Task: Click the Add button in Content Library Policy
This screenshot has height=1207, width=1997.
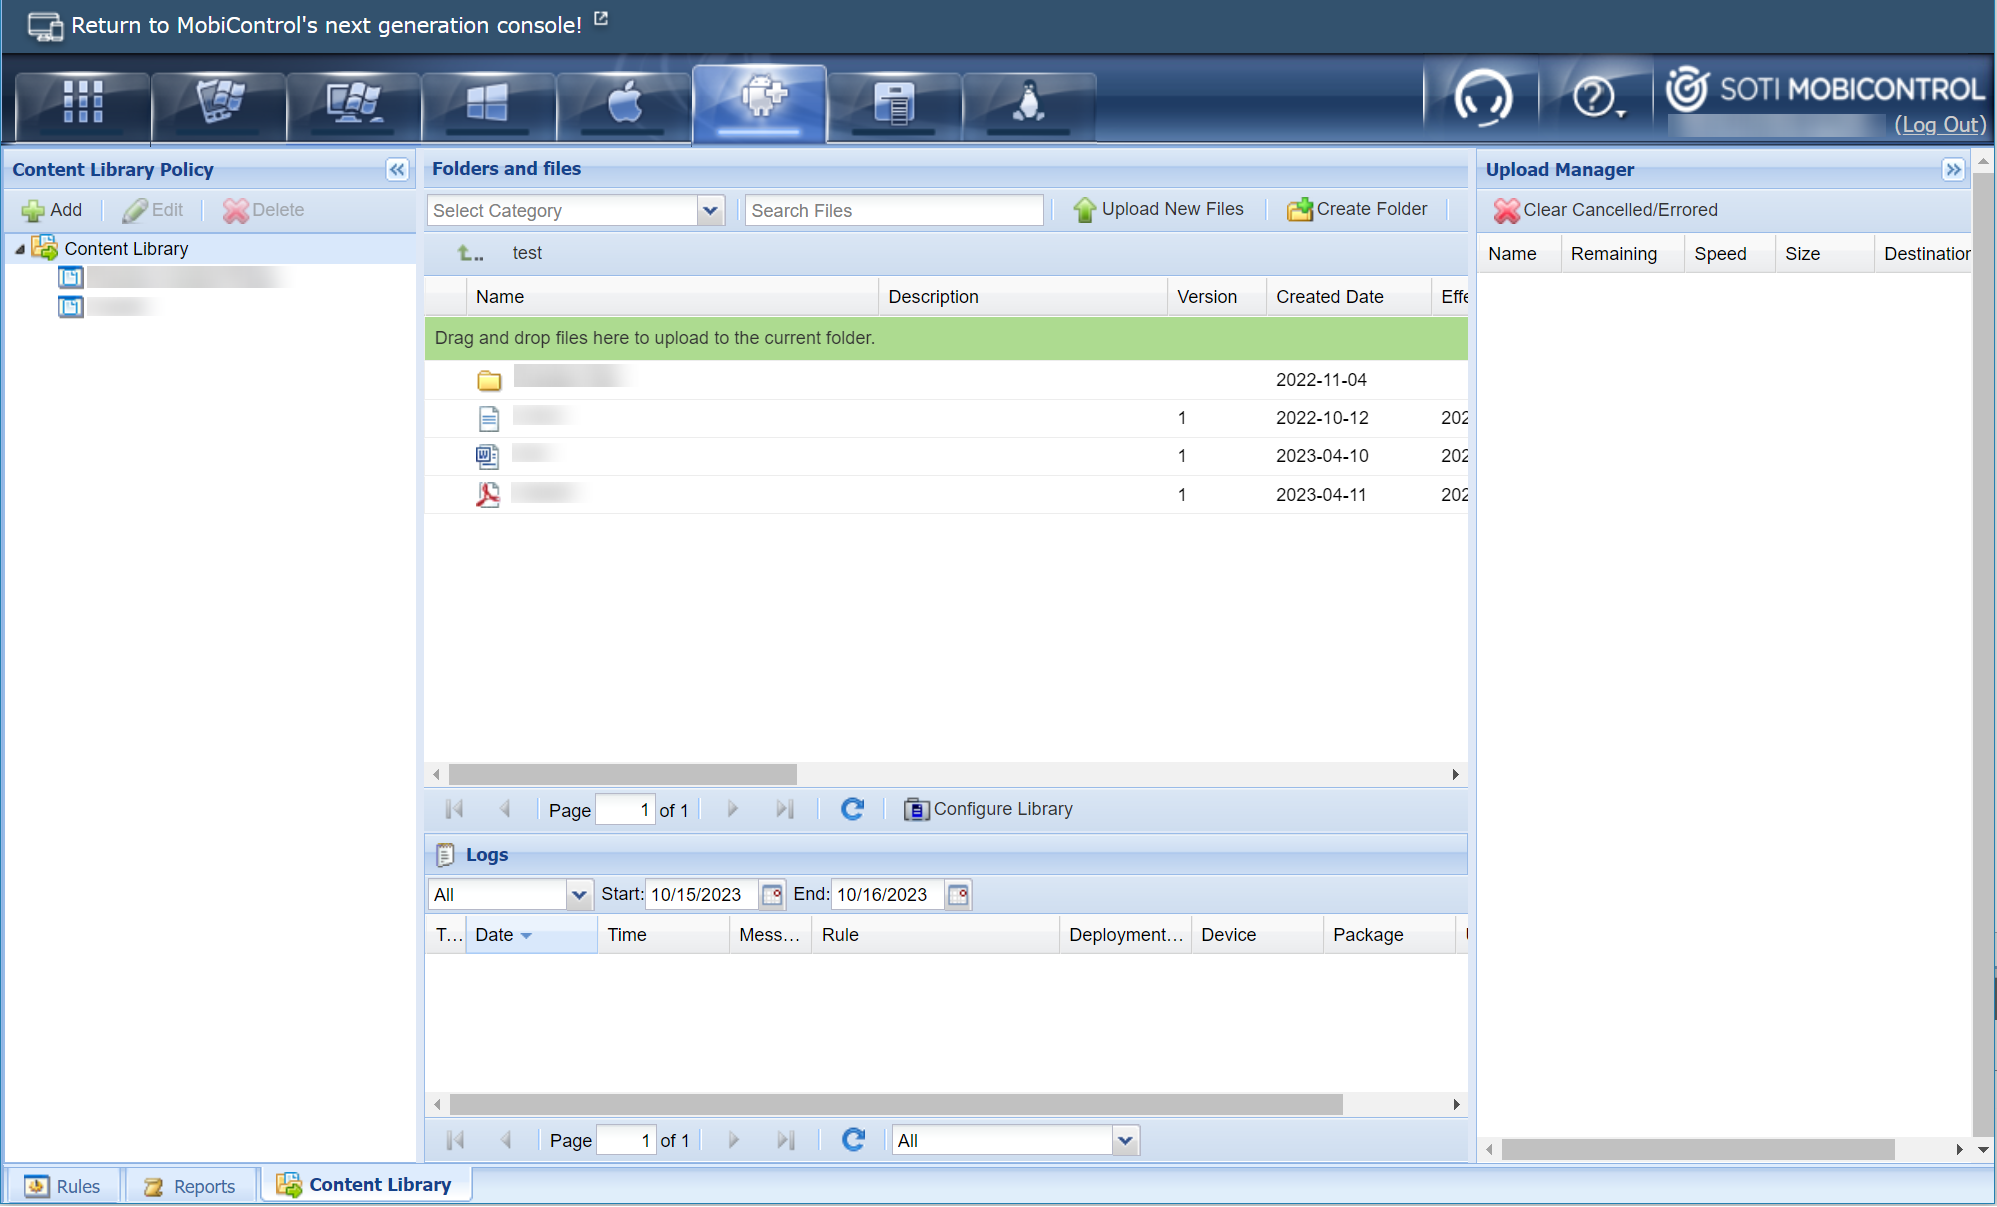Action: click(53, 210)
